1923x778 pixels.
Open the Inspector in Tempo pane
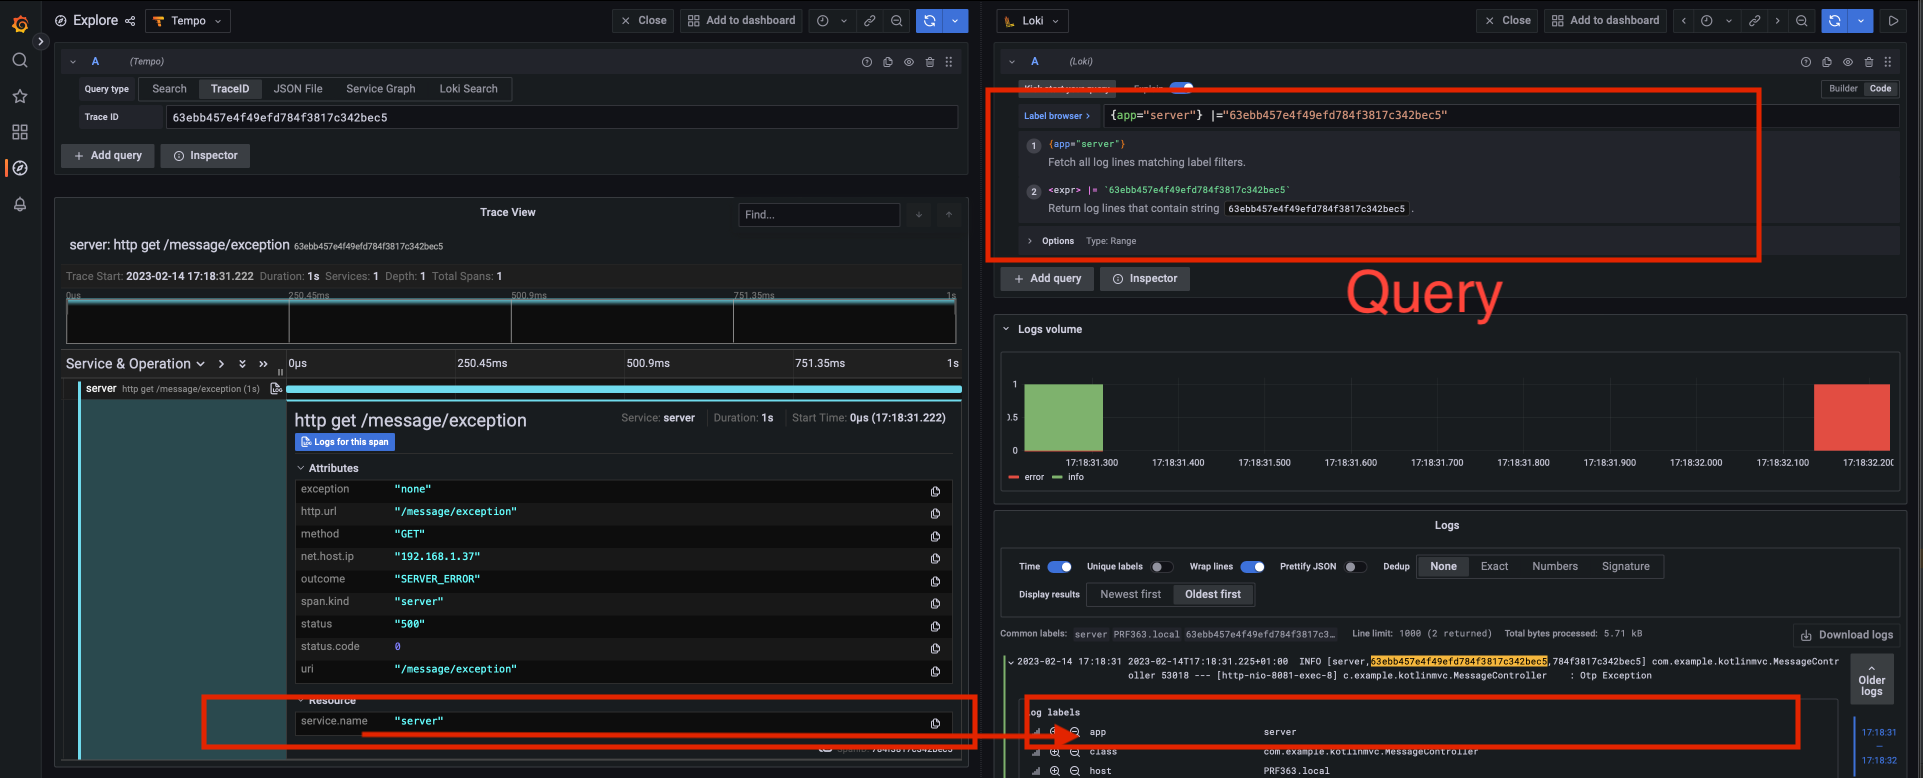click(x=206, y=156)
